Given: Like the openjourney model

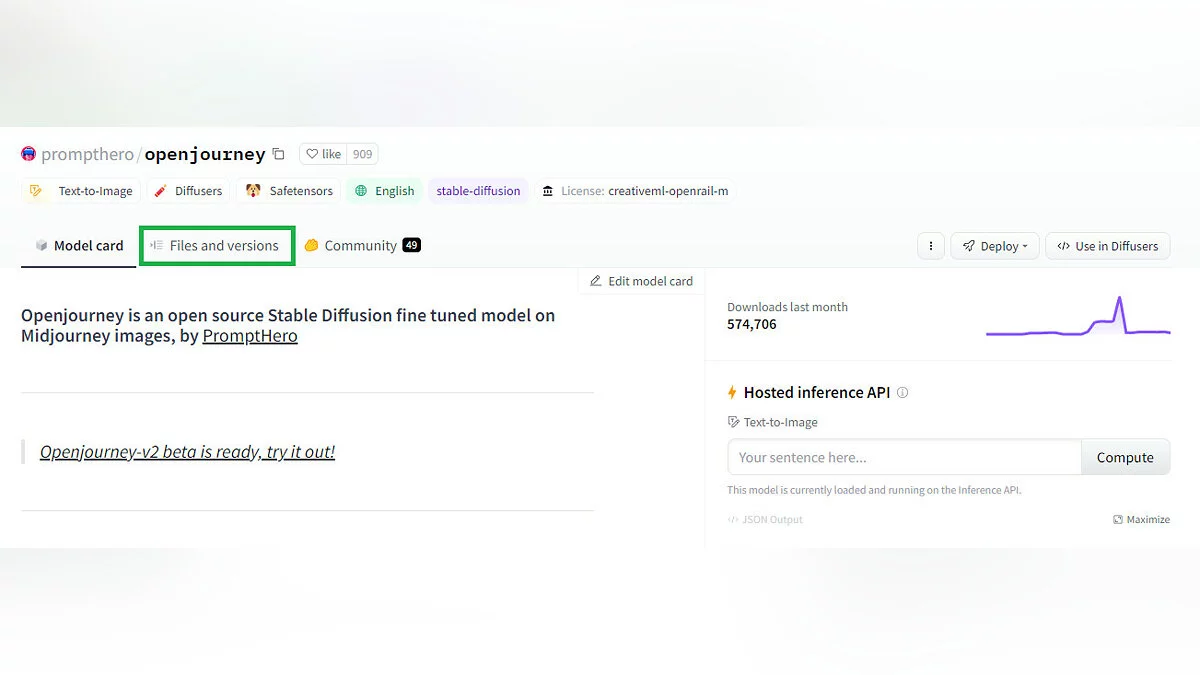Looking at the screenshot, I should 323,154.
